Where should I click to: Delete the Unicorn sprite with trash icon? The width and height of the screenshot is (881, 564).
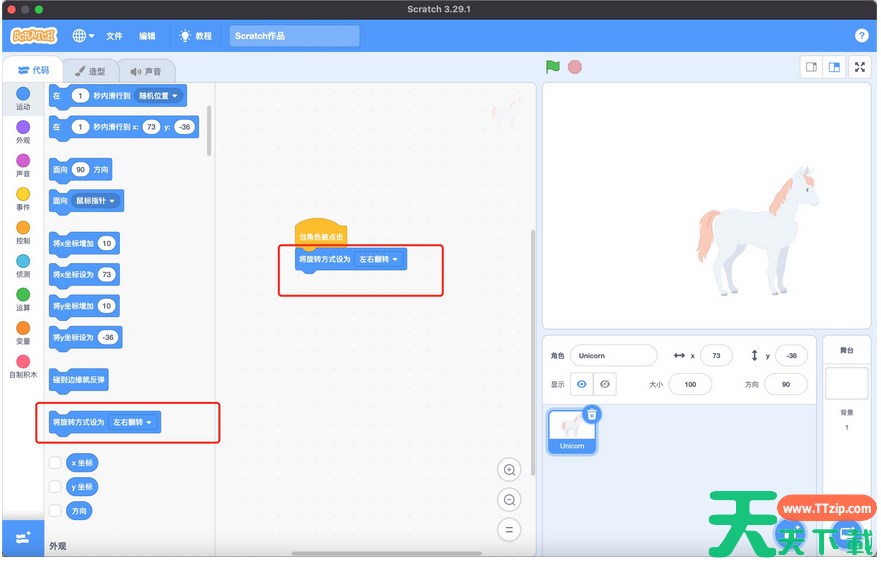point(592,414)
